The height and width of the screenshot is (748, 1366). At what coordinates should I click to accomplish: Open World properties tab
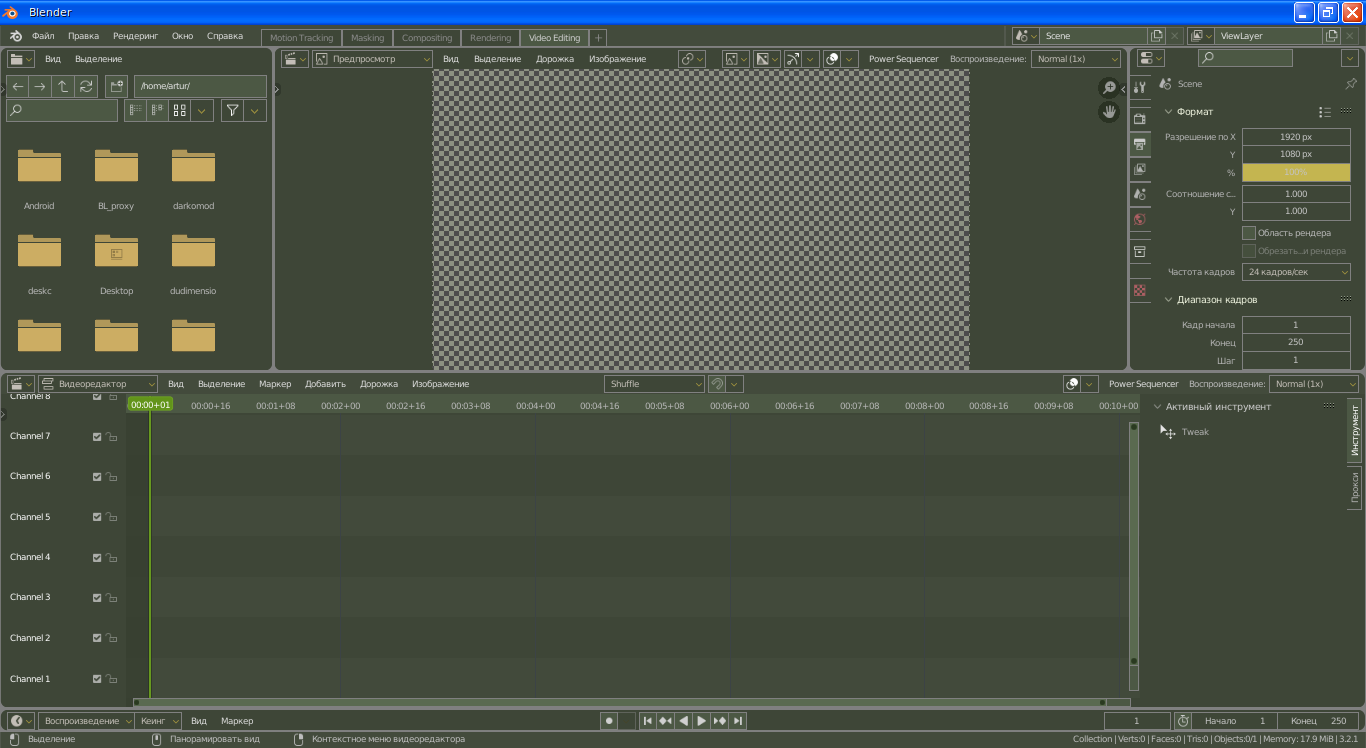1140,219
